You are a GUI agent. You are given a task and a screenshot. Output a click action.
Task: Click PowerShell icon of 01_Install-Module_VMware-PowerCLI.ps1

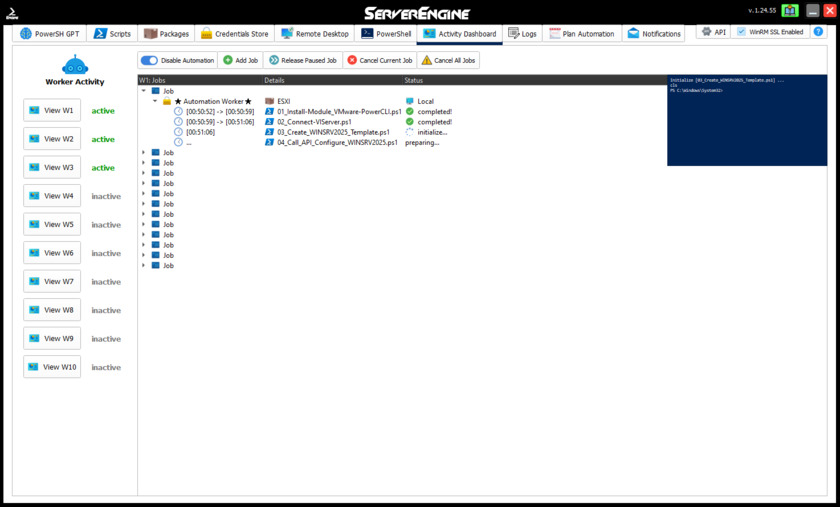269,111
